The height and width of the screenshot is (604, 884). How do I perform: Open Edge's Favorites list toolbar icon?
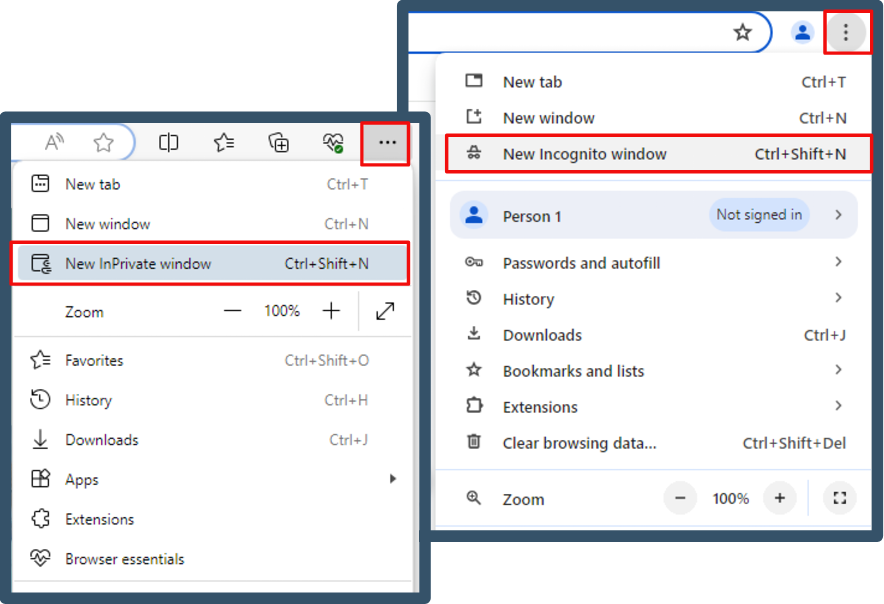tap(224, 143)
